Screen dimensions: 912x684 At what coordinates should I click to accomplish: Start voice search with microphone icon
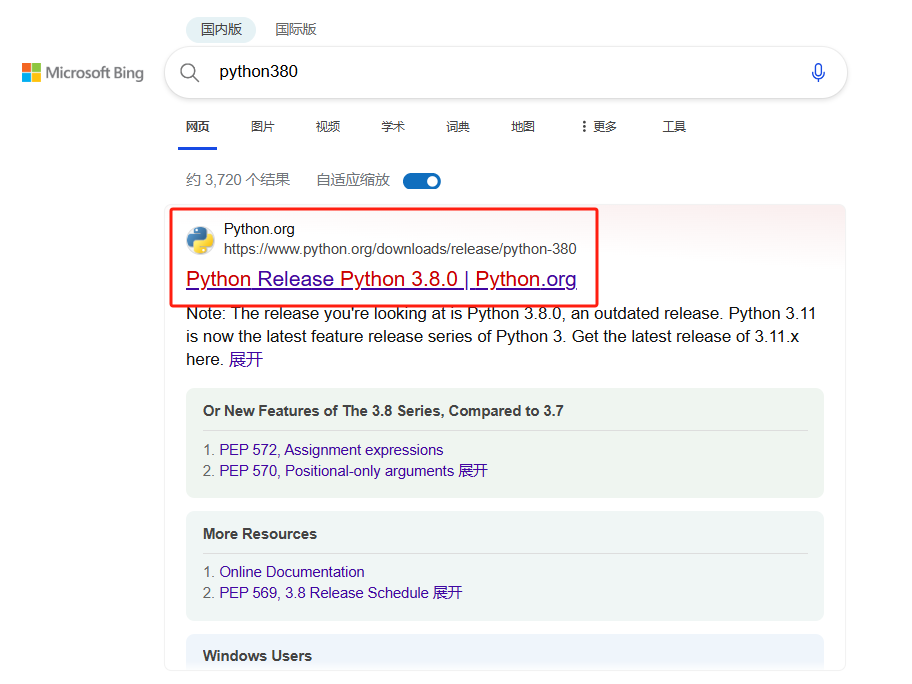(818, 72)
